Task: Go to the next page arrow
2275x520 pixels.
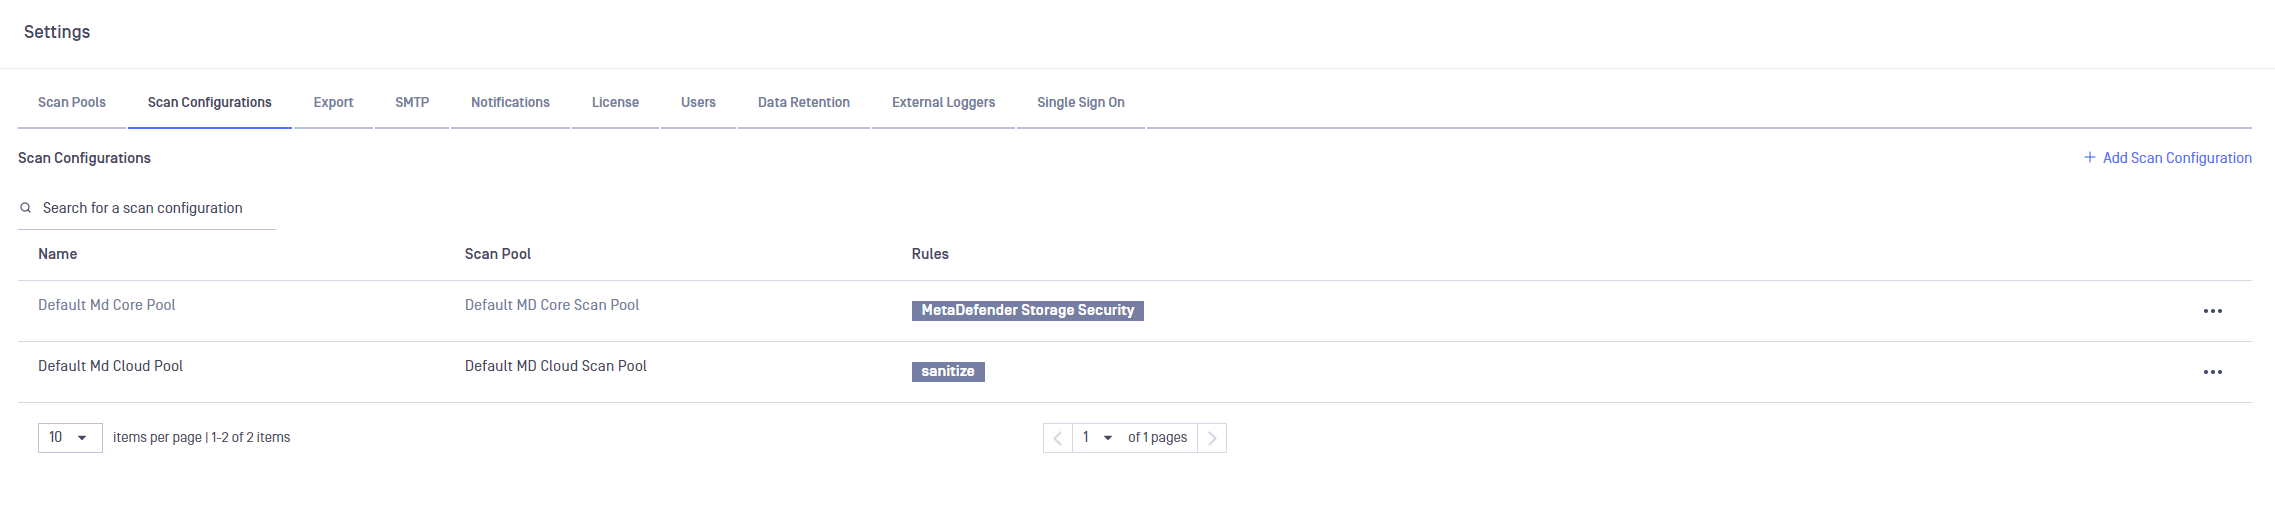Action: tap(1212, 438)
